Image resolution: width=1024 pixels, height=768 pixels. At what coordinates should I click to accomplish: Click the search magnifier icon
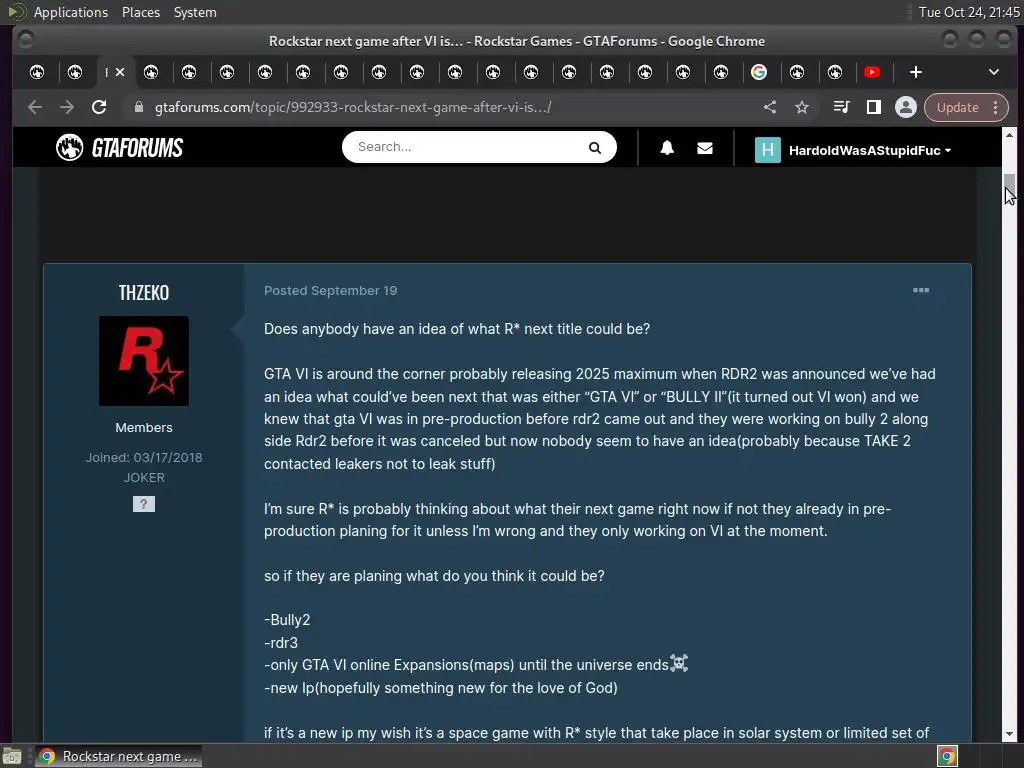coord(594,148)
